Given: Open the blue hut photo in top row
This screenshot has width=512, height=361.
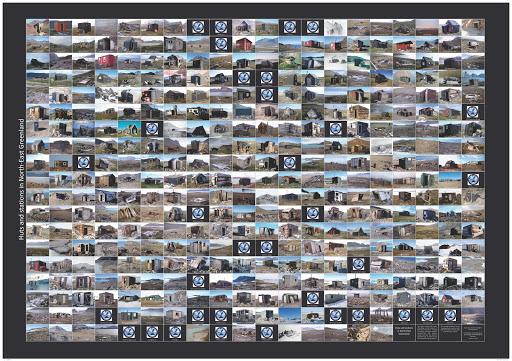Looking at the screenshot, I should point(450,27).
